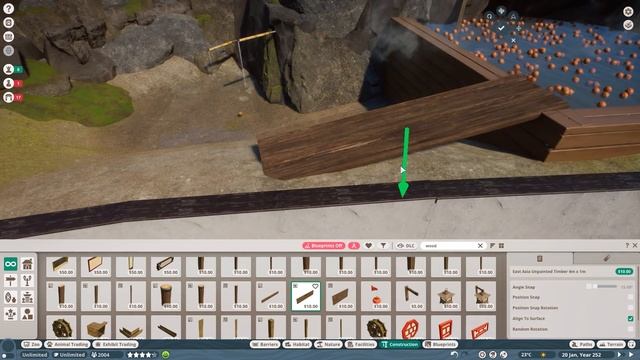The height and width of the screenshot is (360, 640).
Task: Select the Construction tab
Action: 400,344
